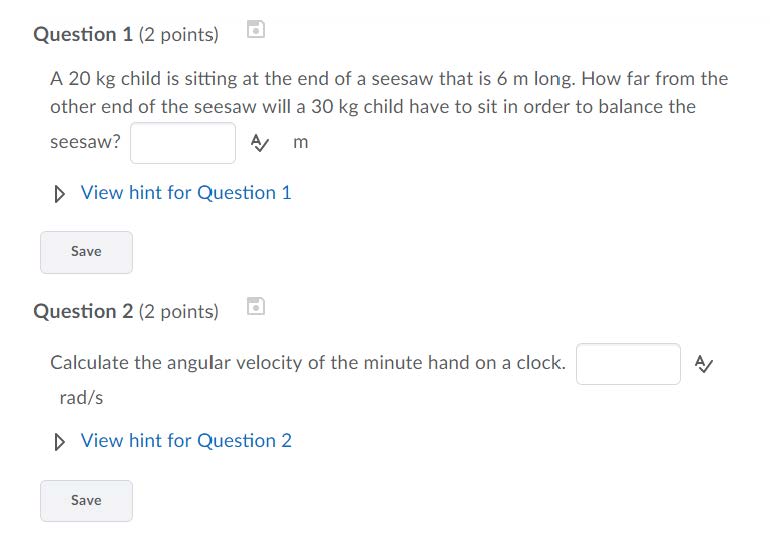Viewport: 770px width, 534px height.
Task: Click the save status icon beside Question 1
Action: [256, 31]
